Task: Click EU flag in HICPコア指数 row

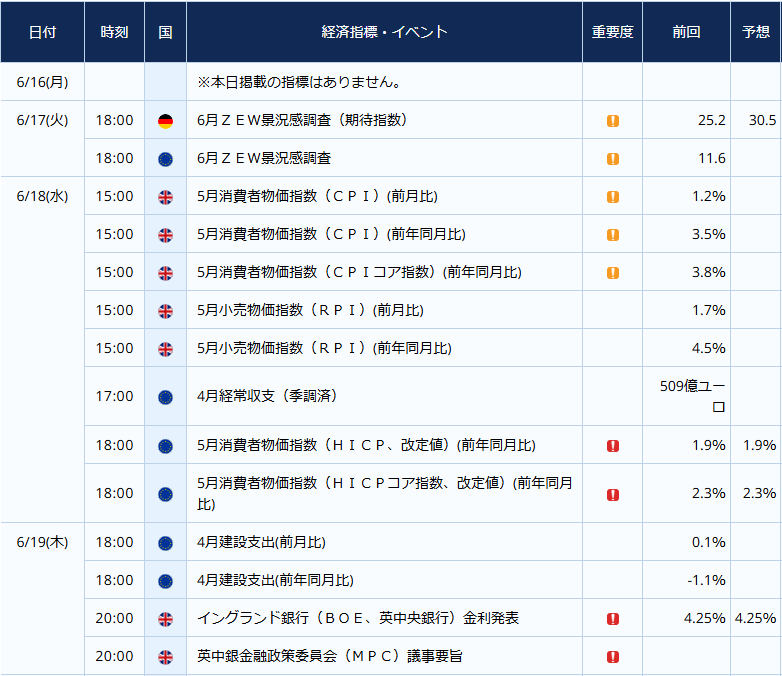Action: pyautogui.click(x=165, y=494)
